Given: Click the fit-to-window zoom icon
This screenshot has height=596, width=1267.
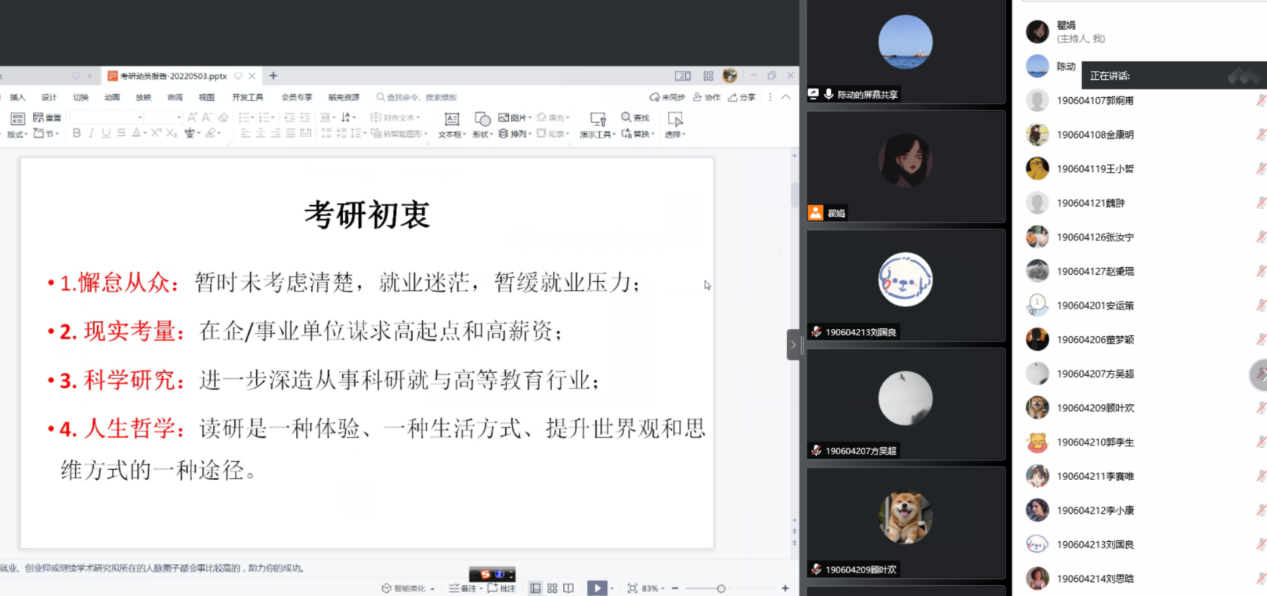Looking at the screenshot, I should click(x=632, y=588).
